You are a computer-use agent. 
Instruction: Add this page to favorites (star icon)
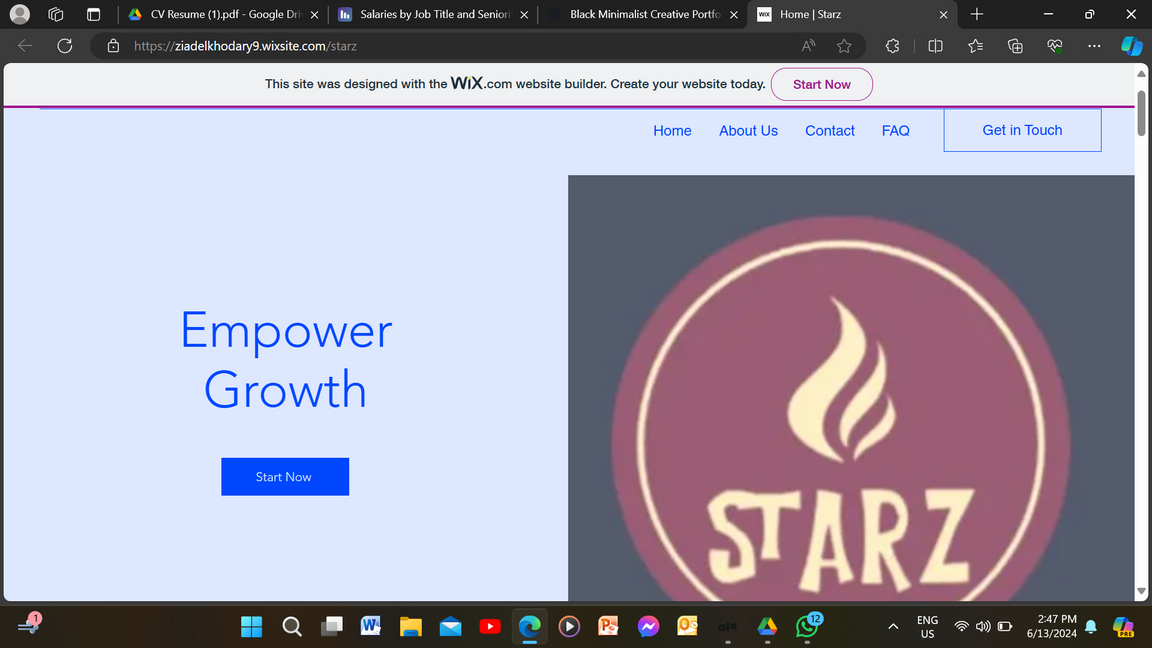[844, 46]
